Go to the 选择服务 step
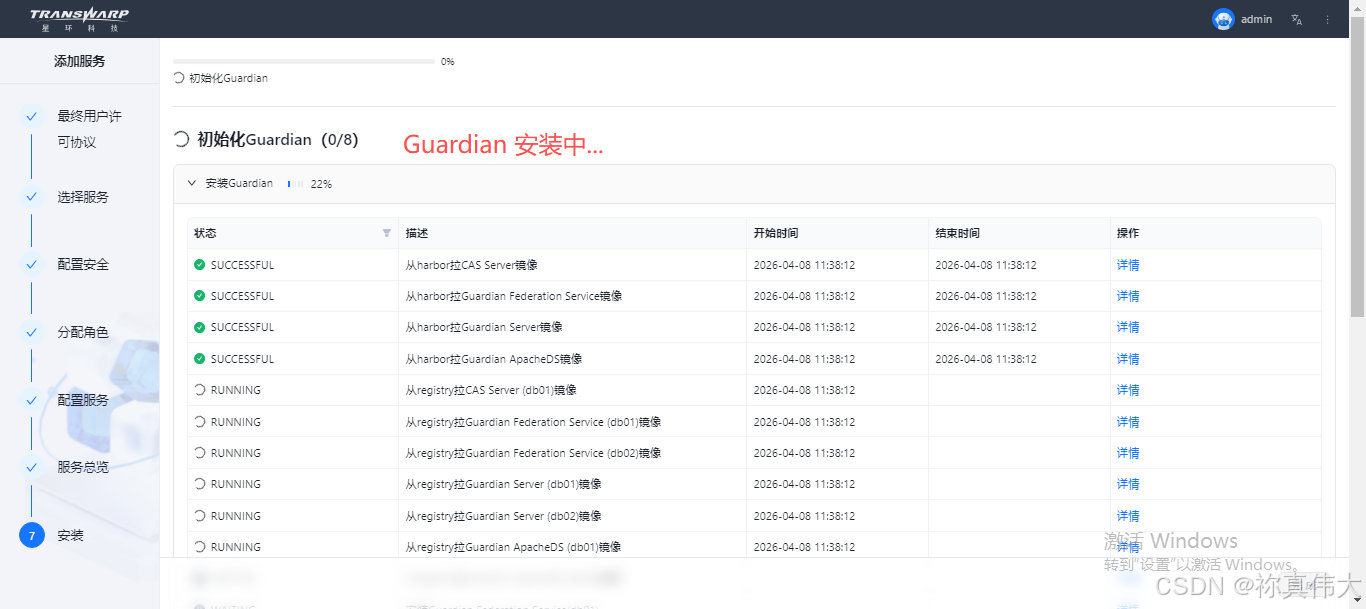This screenshot has height=609, width=1366. point(83,197)
